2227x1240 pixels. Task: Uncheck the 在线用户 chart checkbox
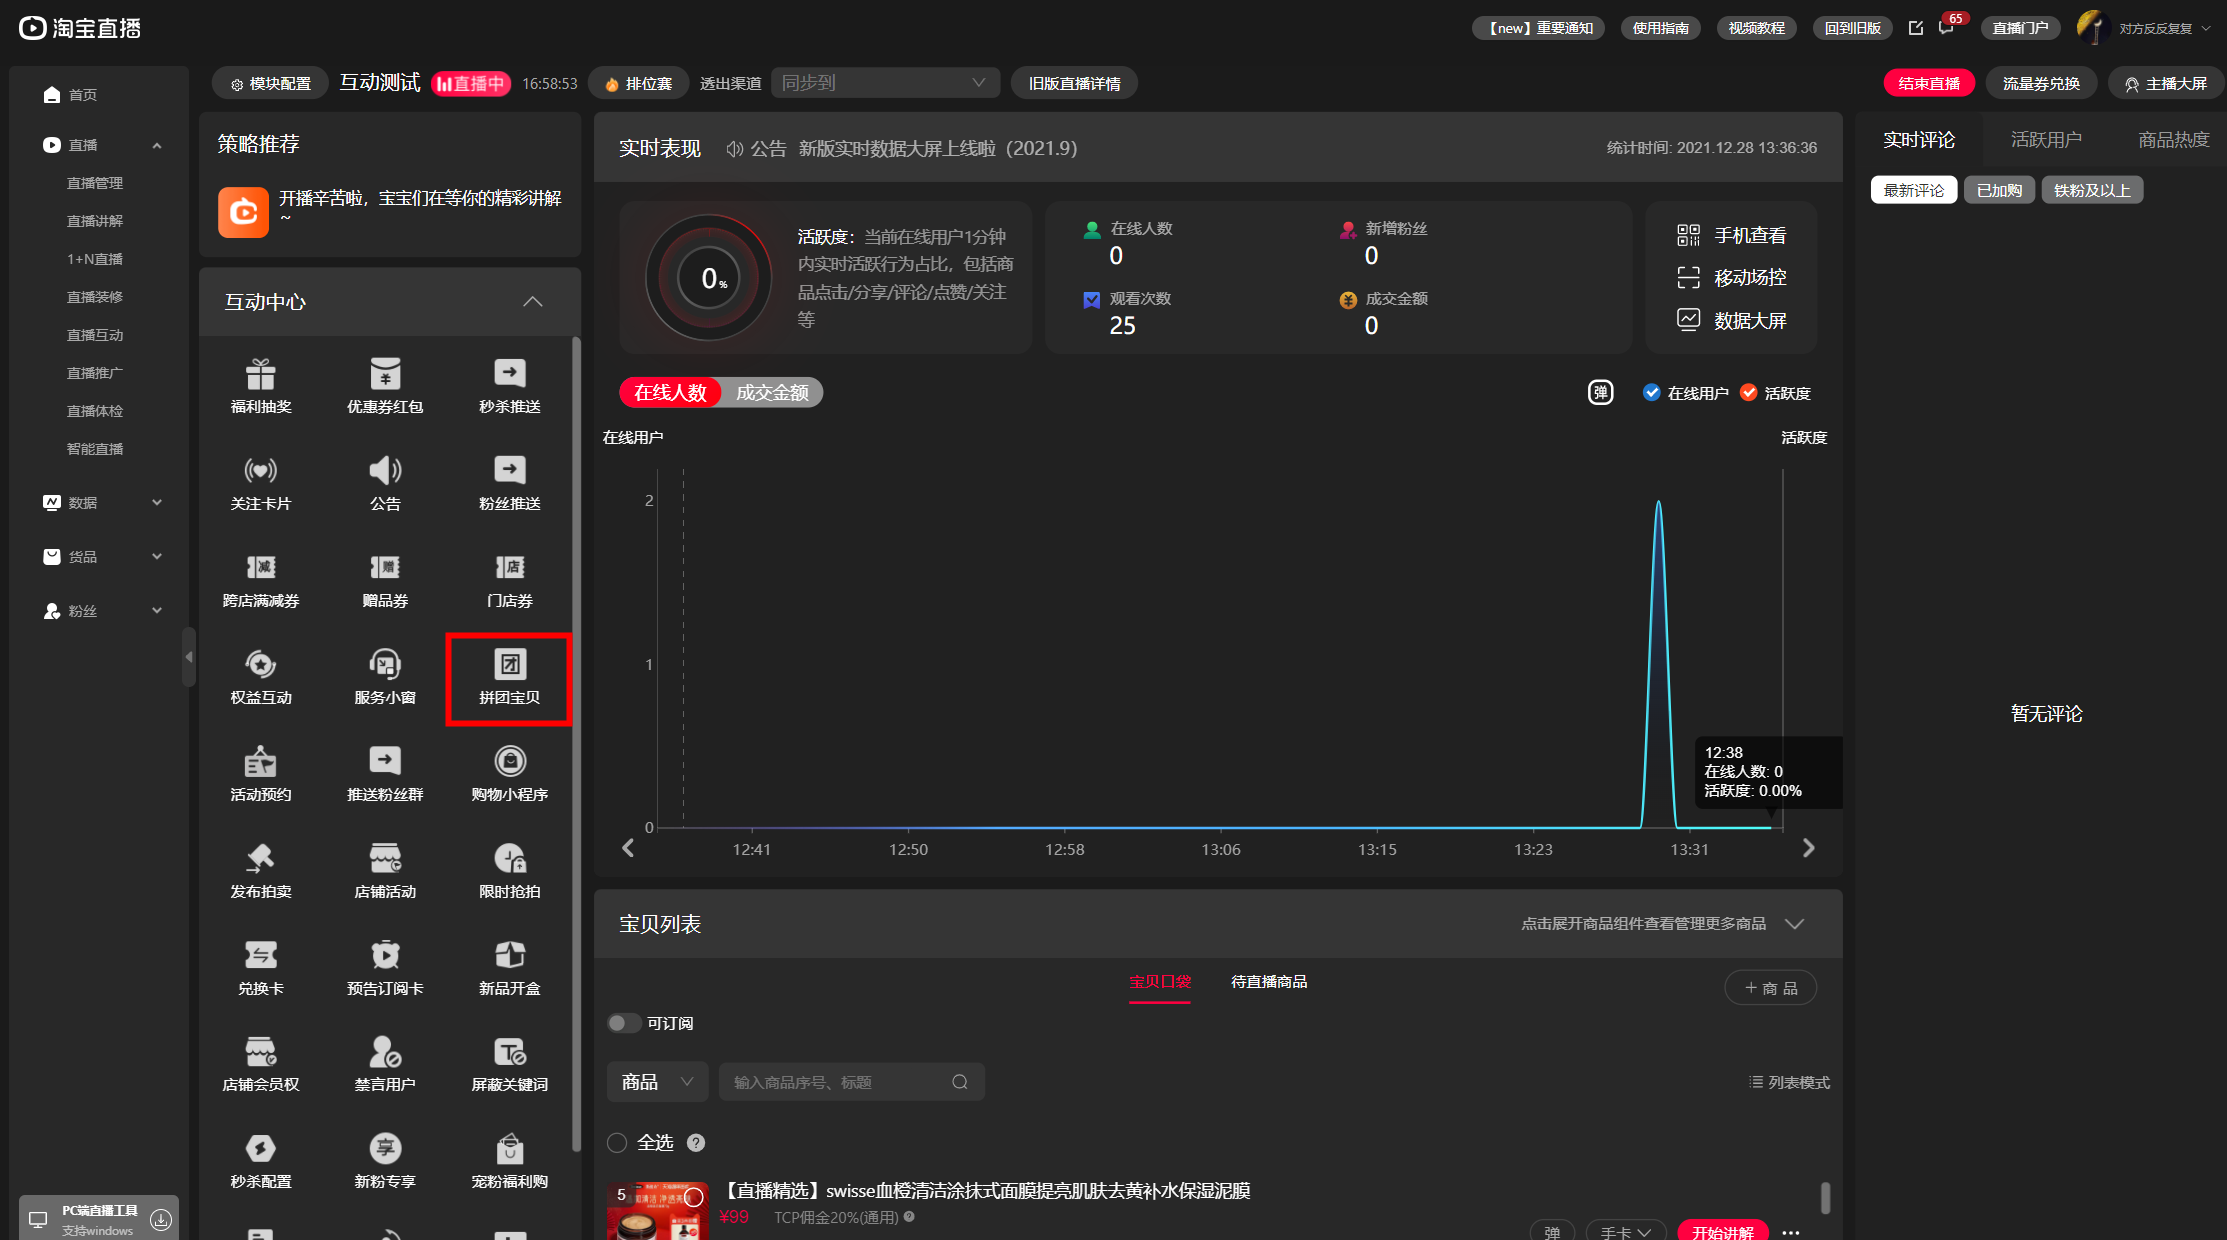(1651, 393)
